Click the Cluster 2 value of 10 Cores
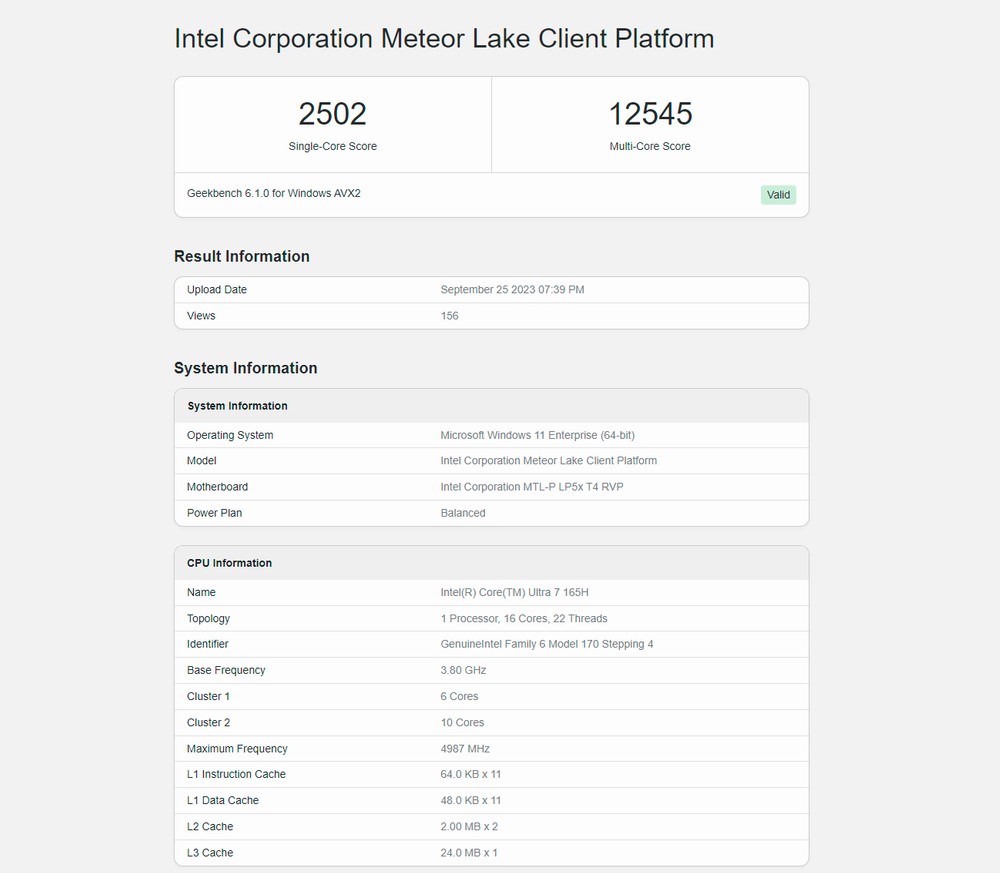Viewport: 1000px width, 873px height. (462, 723)
